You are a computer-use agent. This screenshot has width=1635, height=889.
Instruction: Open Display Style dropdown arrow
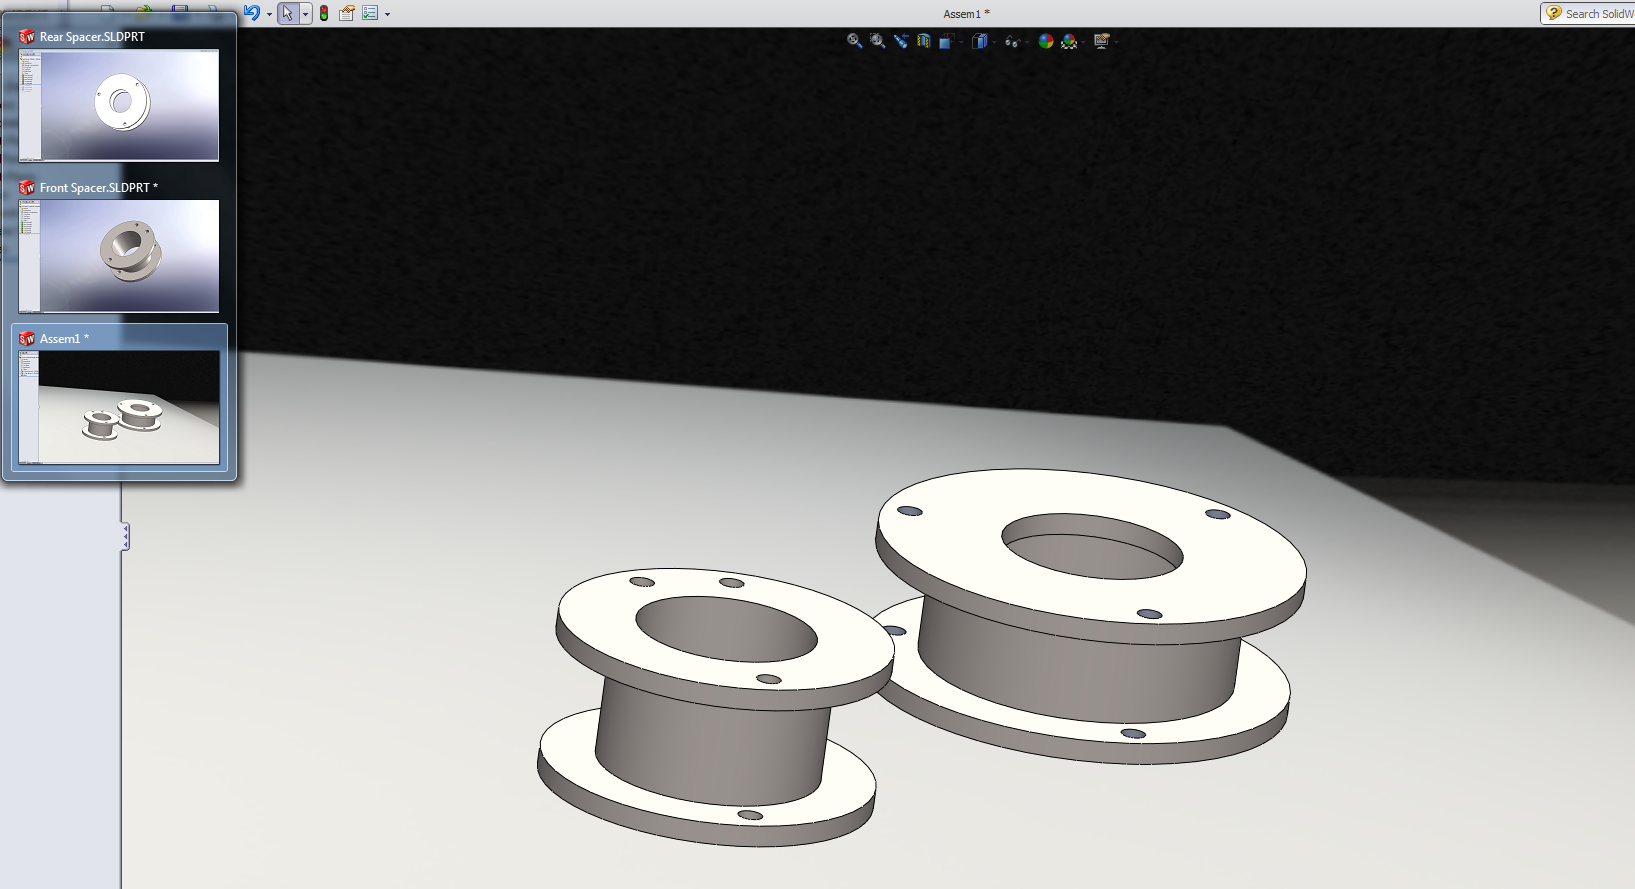click(x=994, y=42)
